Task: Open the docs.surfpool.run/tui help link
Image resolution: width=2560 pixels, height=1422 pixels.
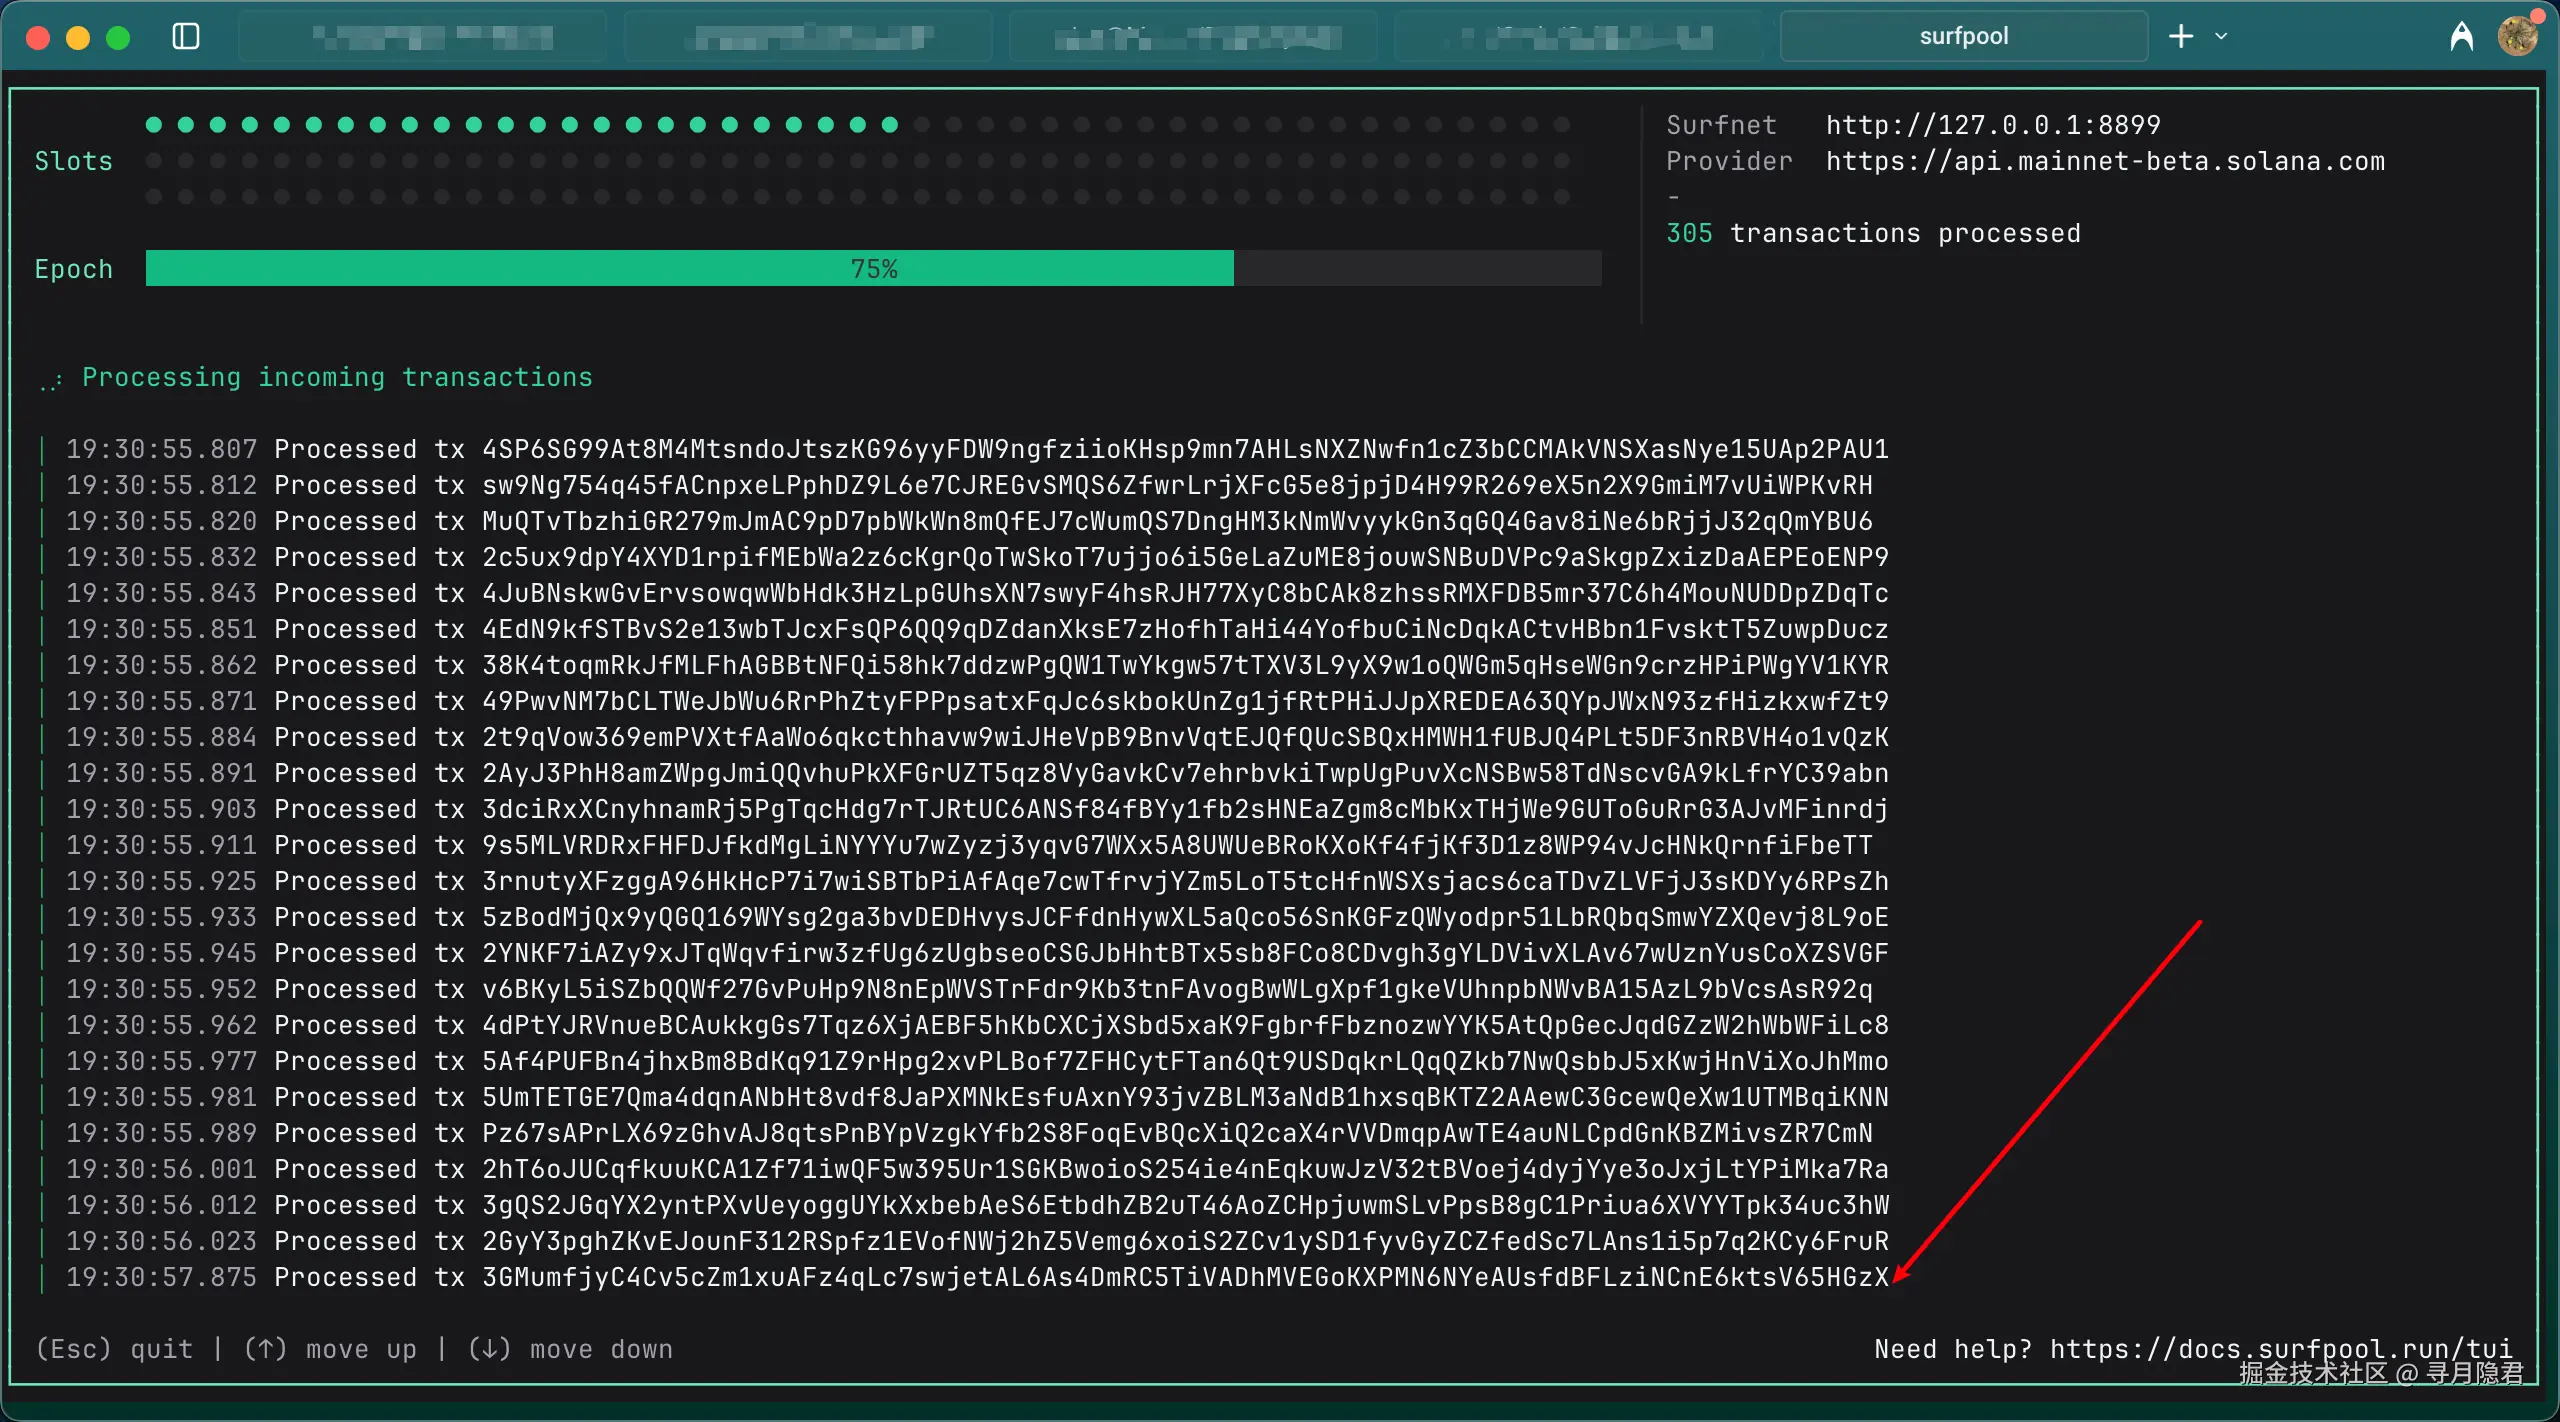Action: point(2280,1348)
